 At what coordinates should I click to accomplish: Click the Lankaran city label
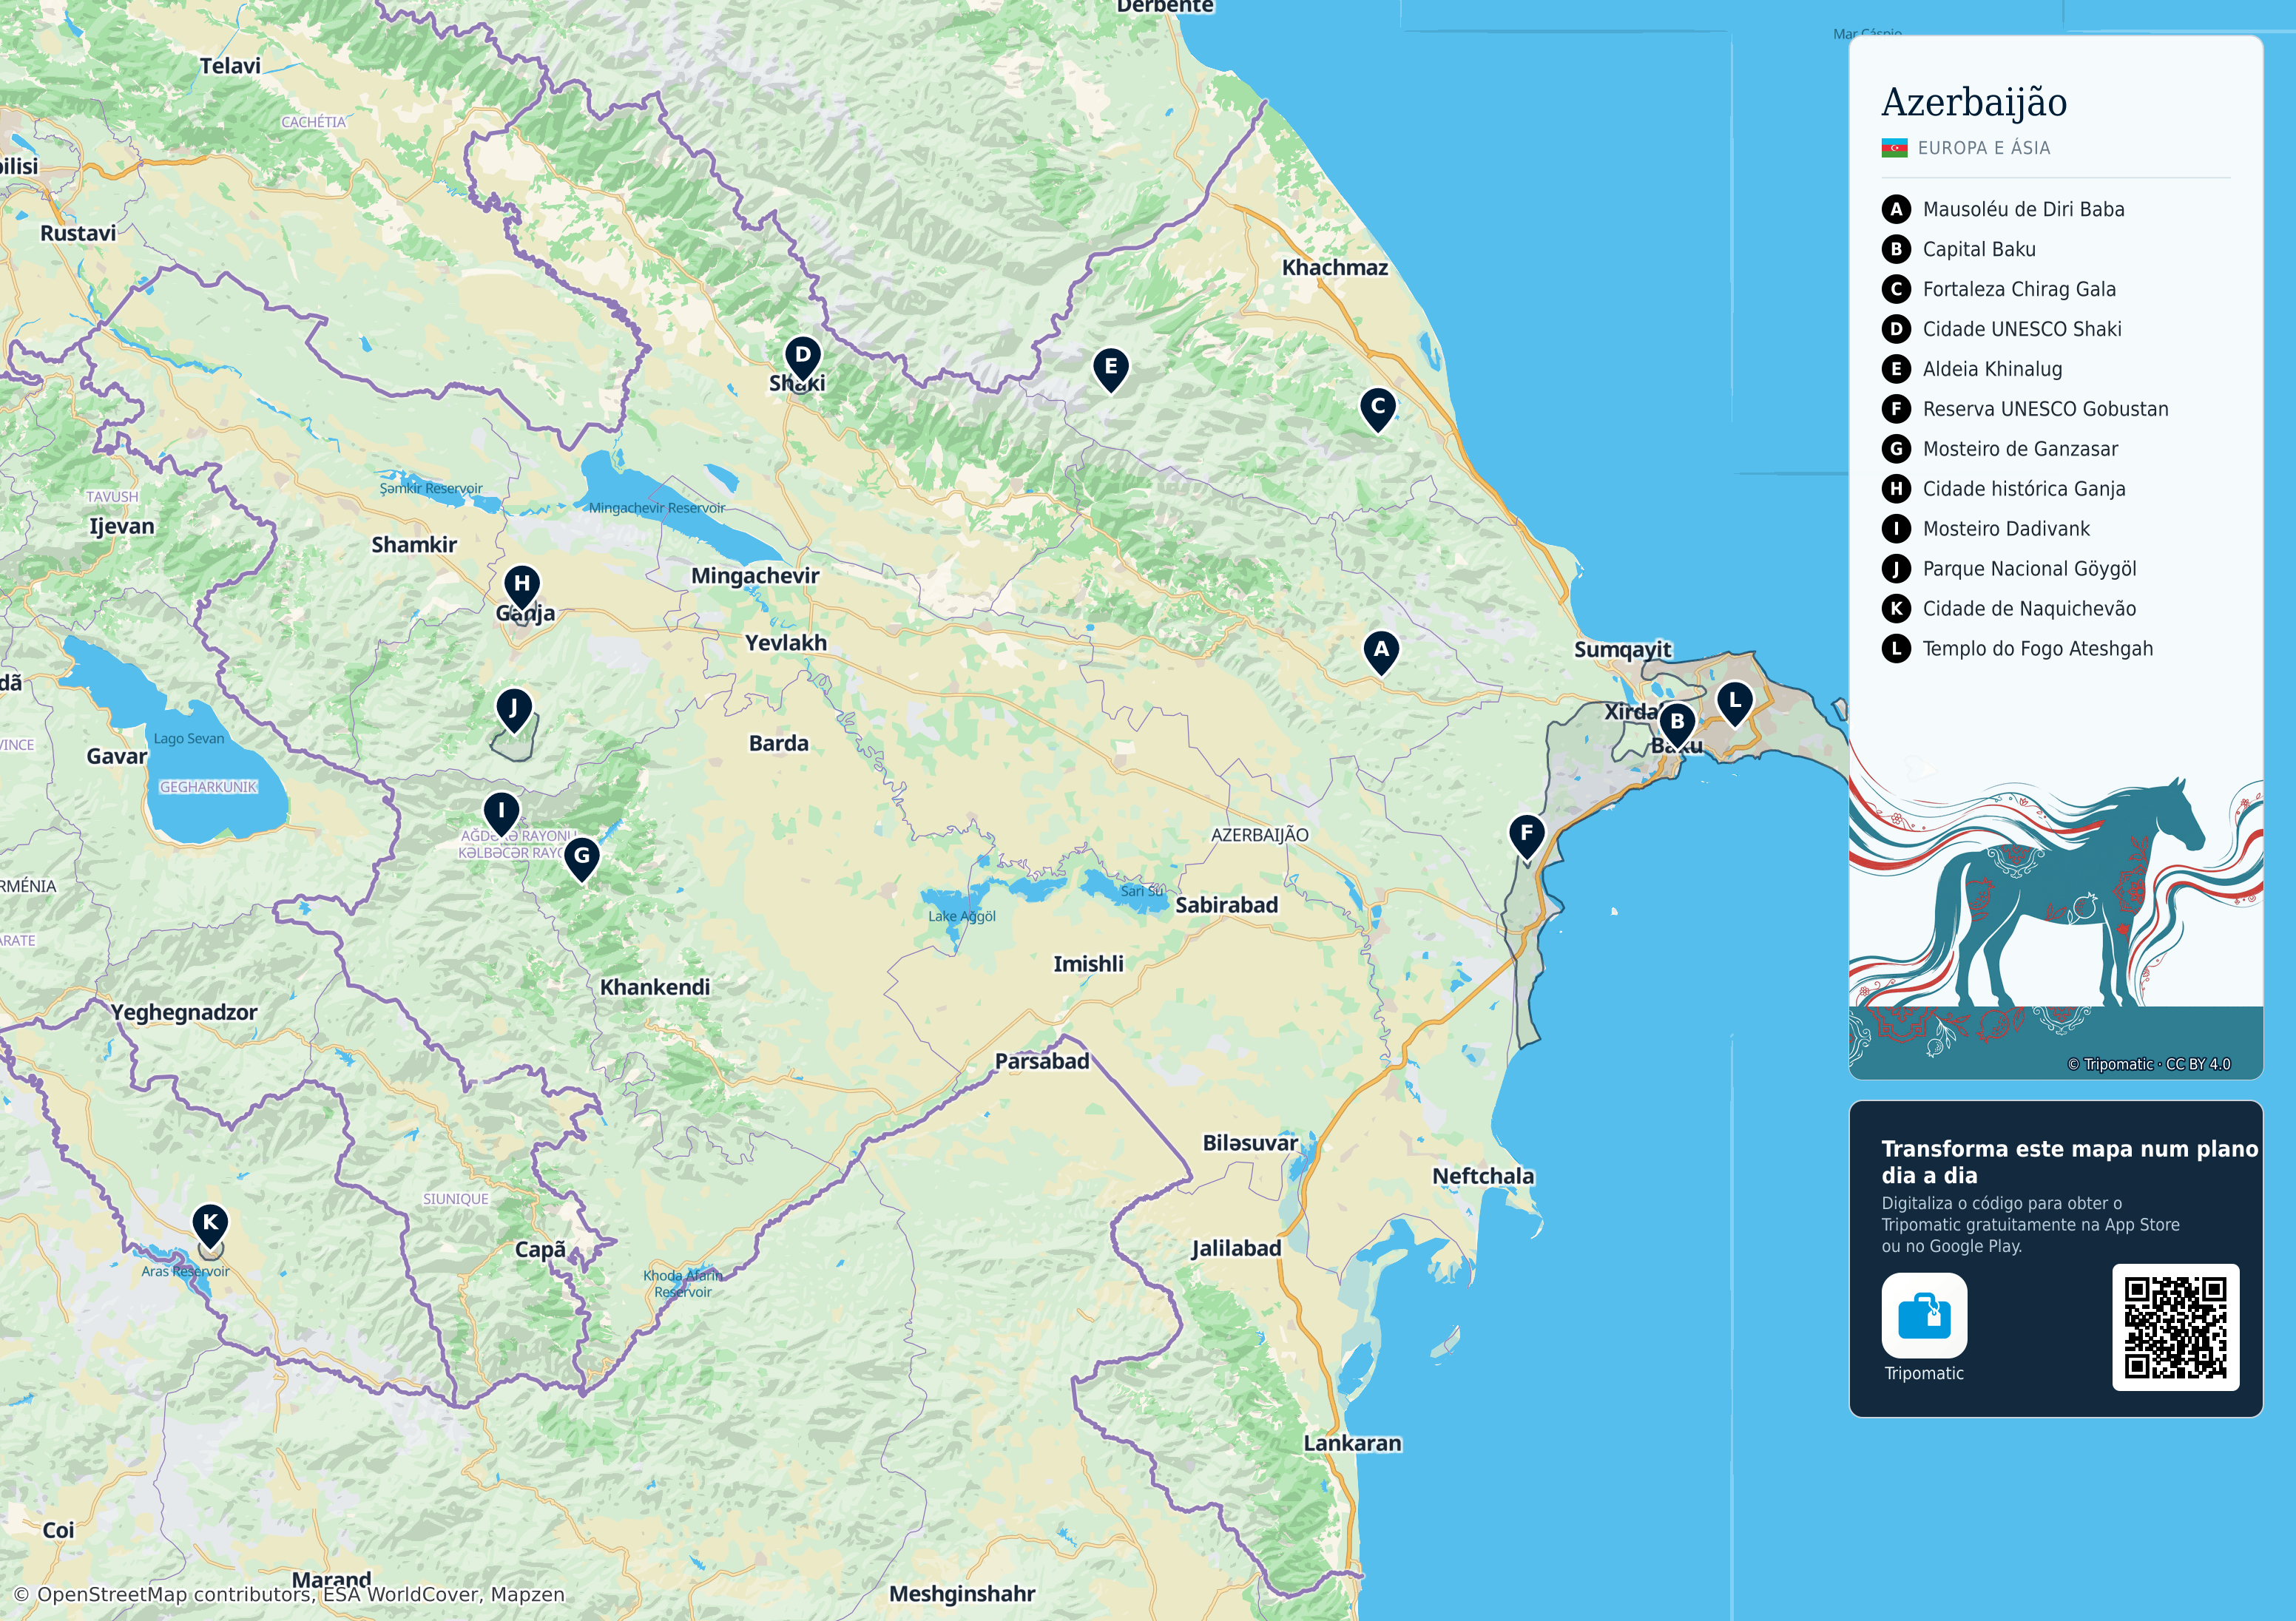pos(1352,1443)
